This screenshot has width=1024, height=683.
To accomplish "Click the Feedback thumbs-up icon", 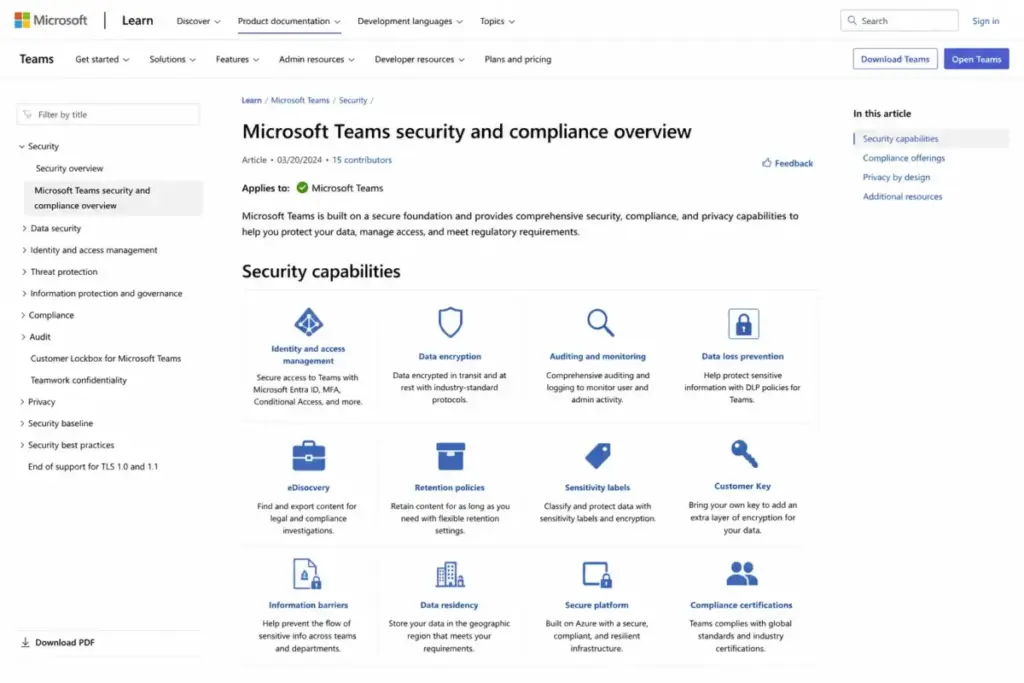I will pos(767,163).
